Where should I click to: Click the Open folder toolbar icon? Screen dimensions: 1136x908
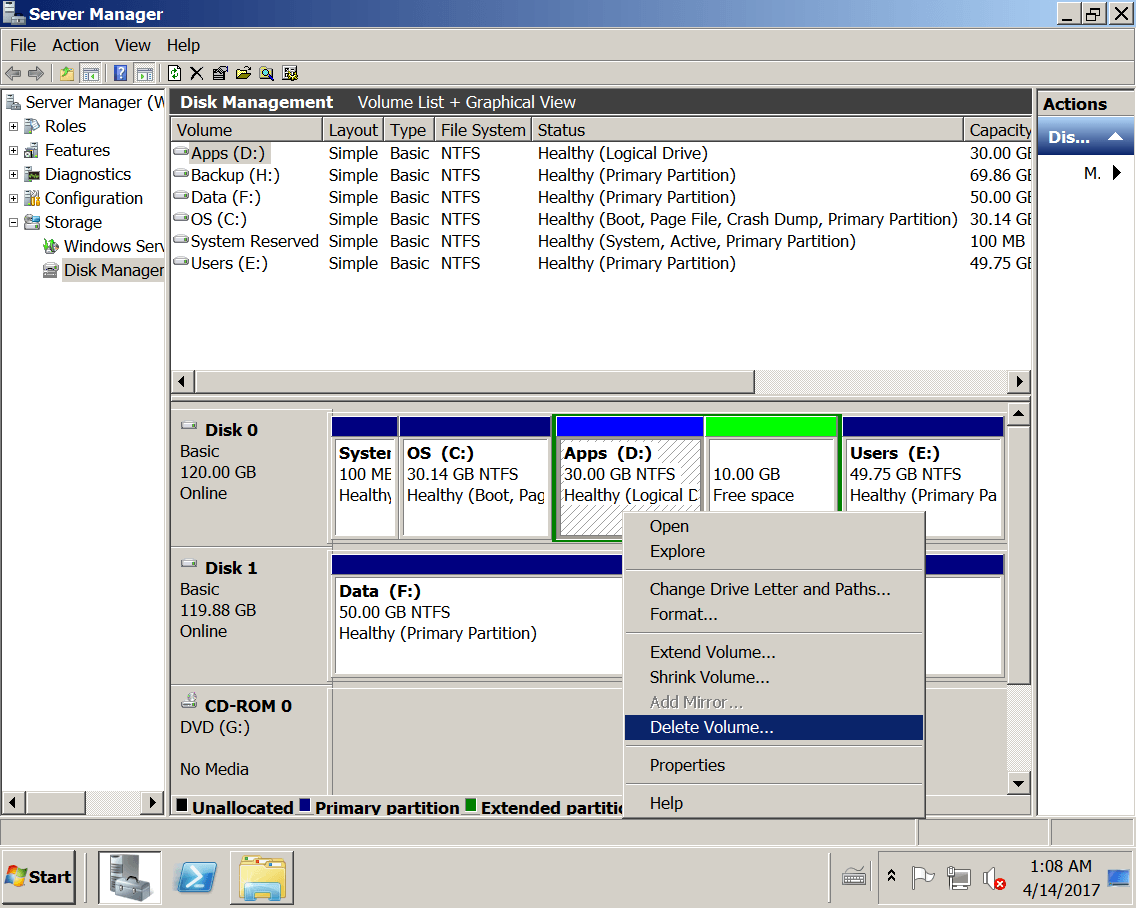(243, 73)
